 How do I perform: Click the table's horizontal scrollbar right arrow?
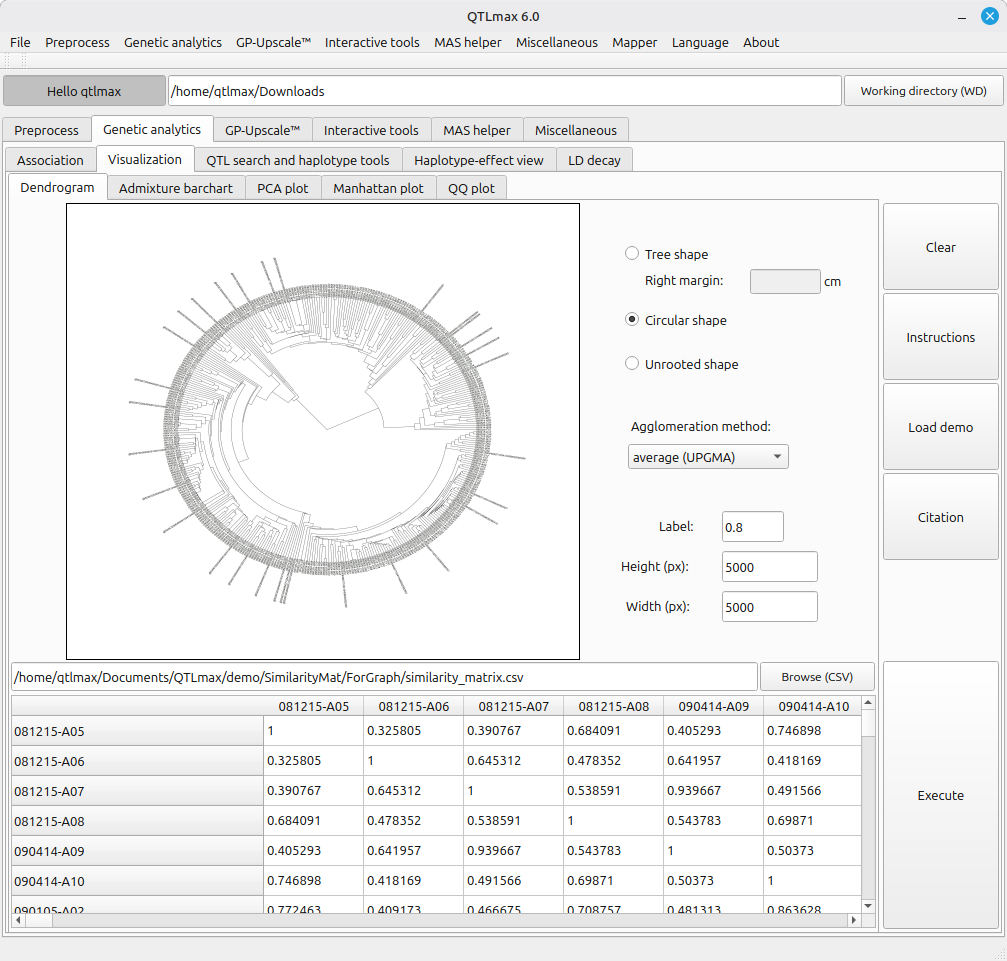coord(854,920)
